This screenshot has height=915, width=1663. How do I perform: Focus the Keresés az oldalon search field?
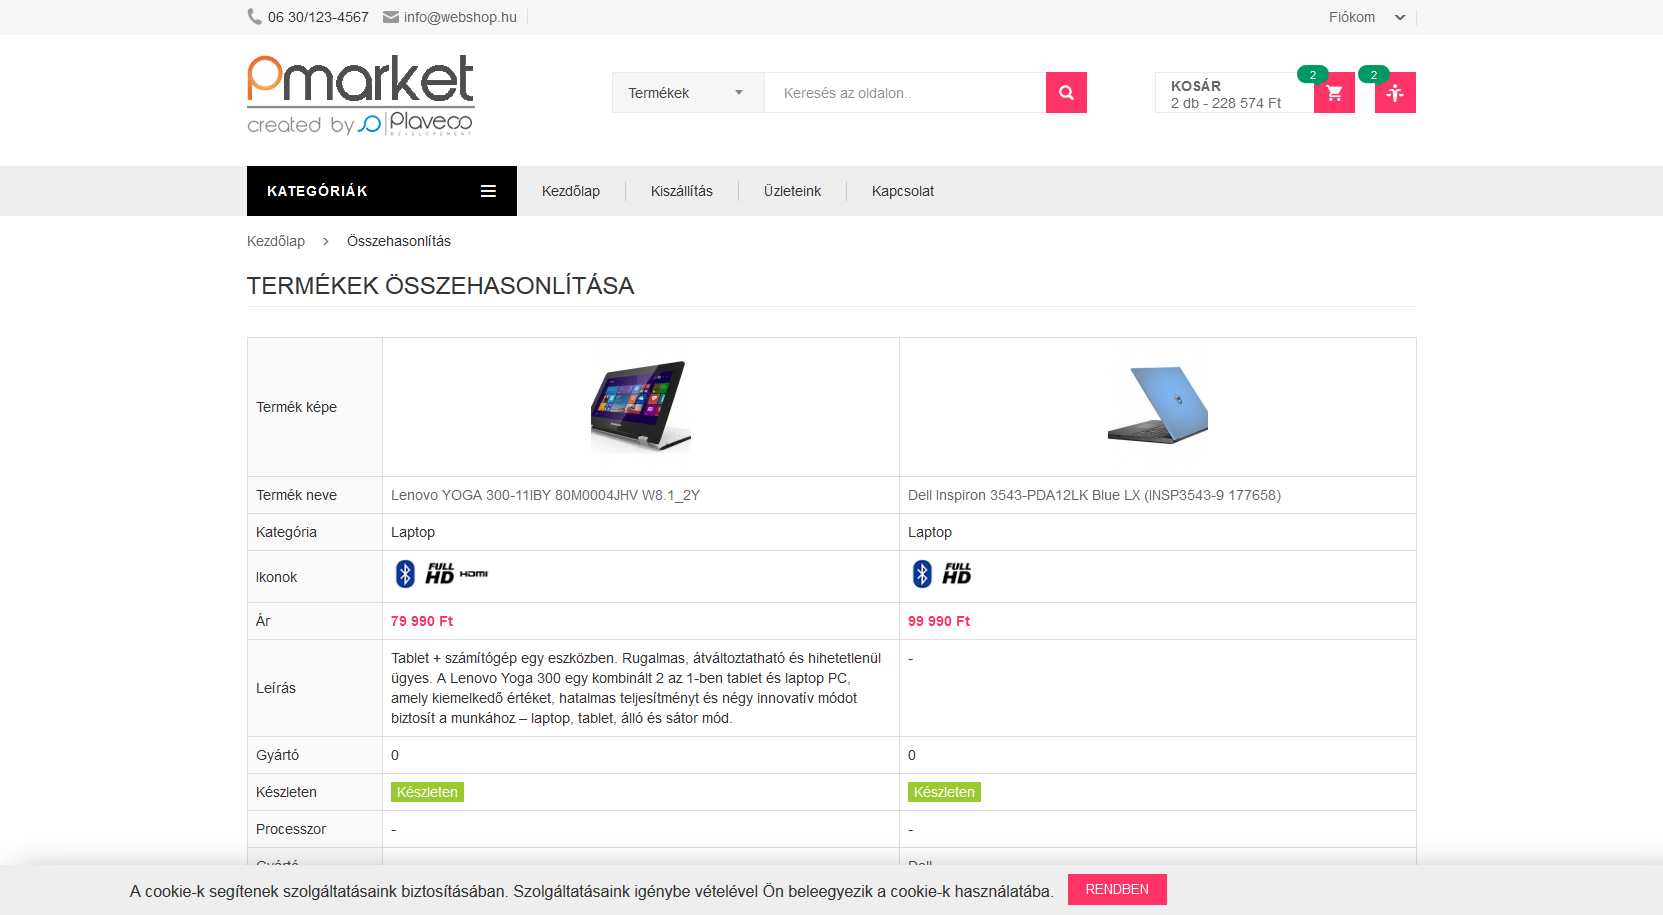pyautogui.click(x=905, y=93)
